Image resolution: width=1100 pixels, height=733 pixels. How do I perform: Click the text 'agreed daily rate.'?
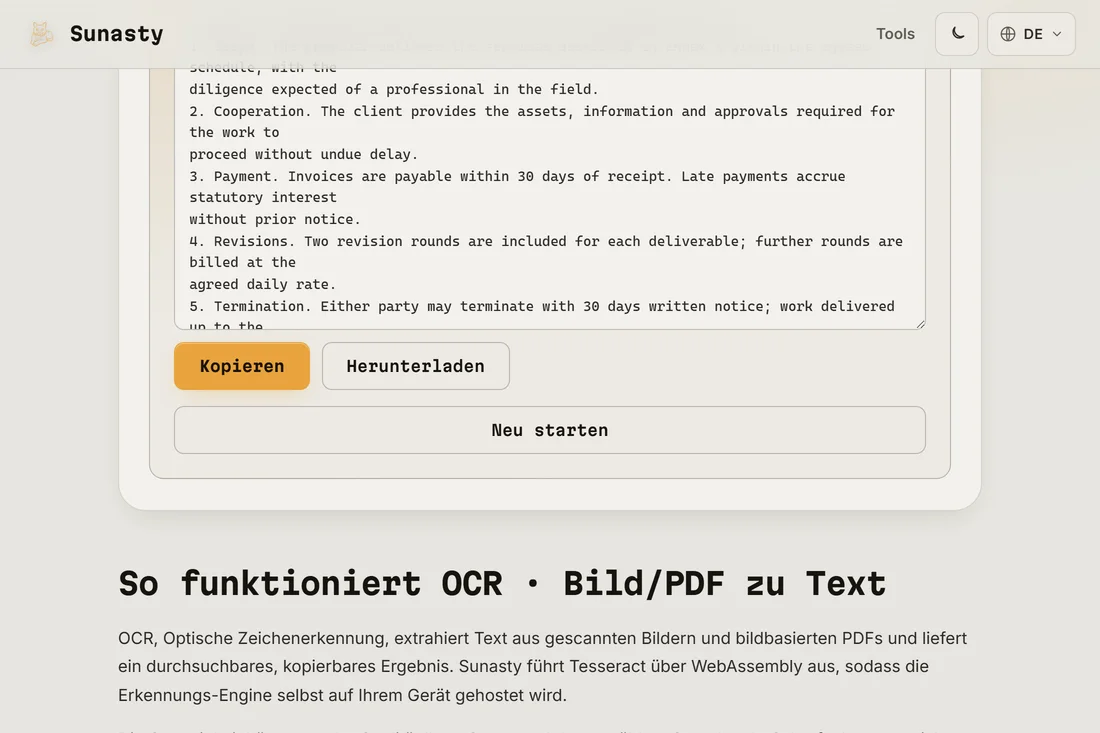point(262,285)
